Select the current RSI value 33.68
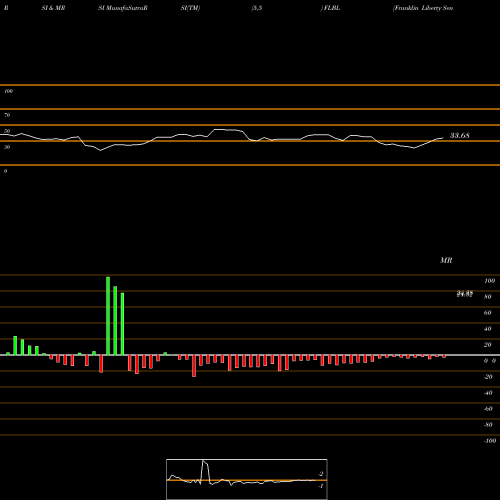Image resolution: width=500 pixels, height=500 pixels. [x=460, y=135]
